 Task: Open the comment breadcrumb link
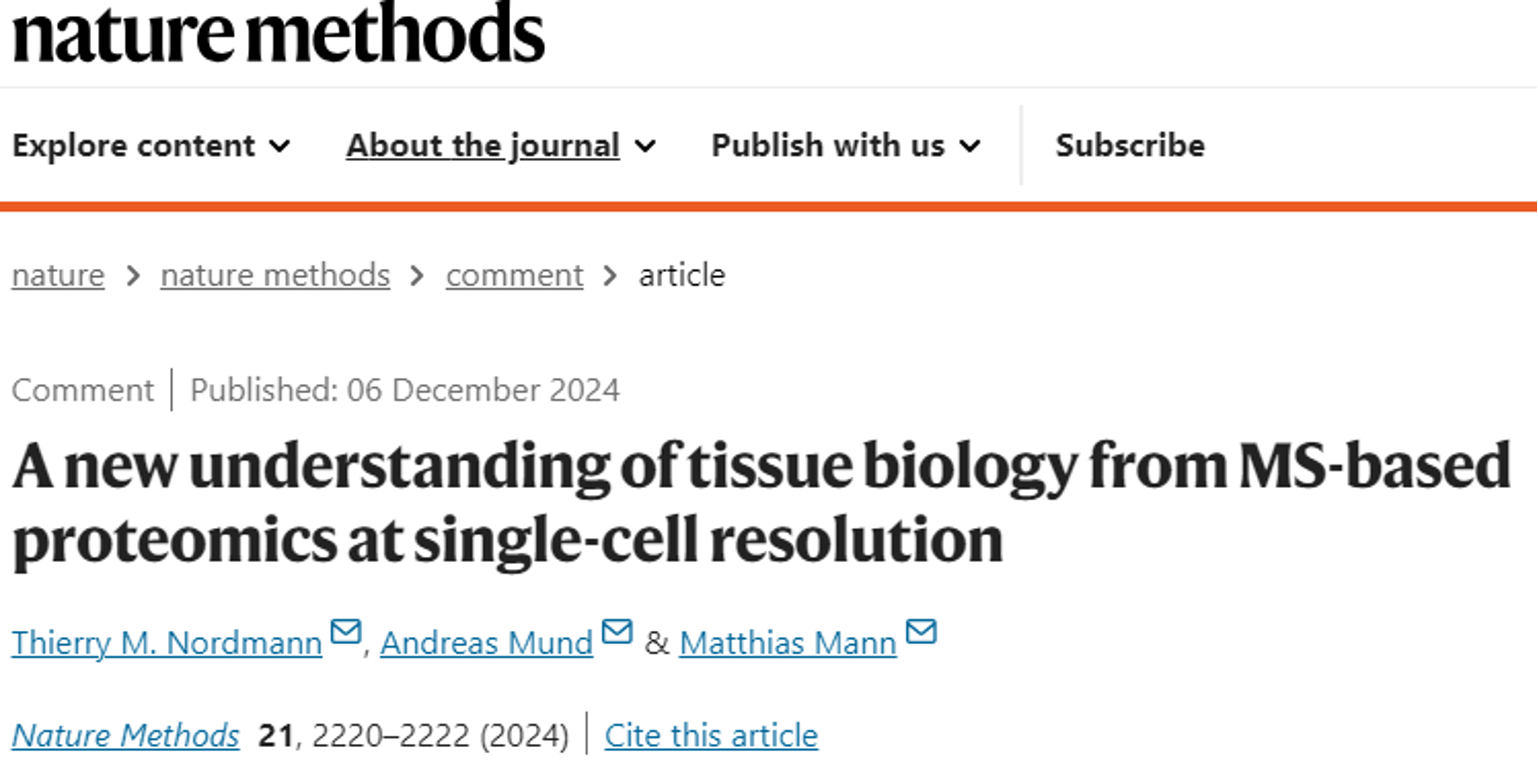click(514, 275)
